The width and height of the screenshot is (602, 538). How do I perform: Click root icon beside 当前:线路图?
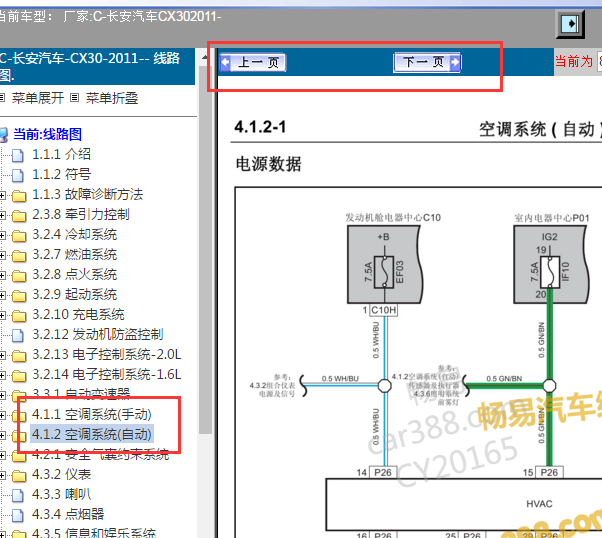click(x=3, y=135)
